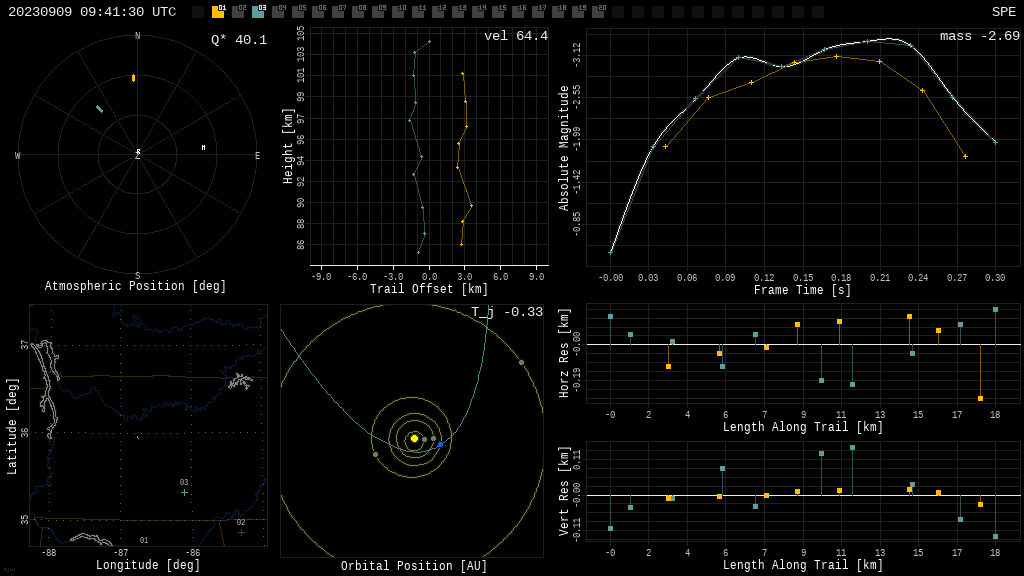Image resolution: width=1024 pixels, height=576 pixels.
Task: Click the Q* 40.1 value
Action: coord(239,40)
